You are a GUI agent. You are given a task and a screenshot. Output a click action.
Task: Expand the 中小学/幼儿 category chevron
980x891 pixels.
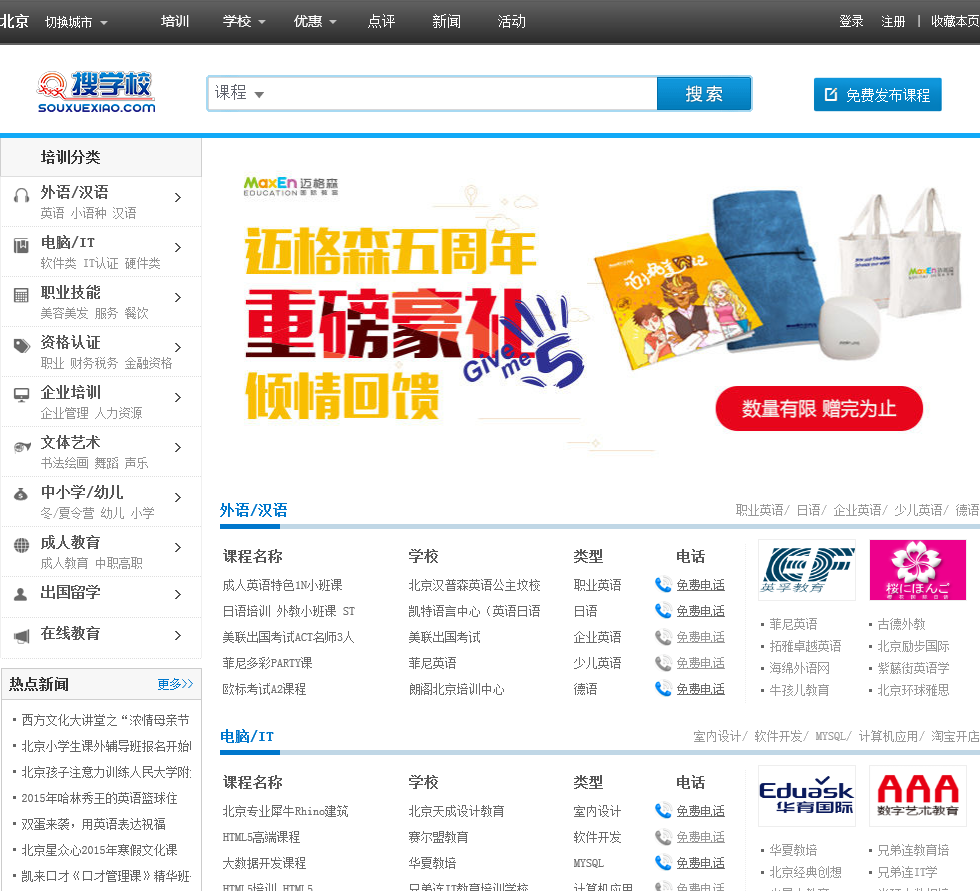178,497
